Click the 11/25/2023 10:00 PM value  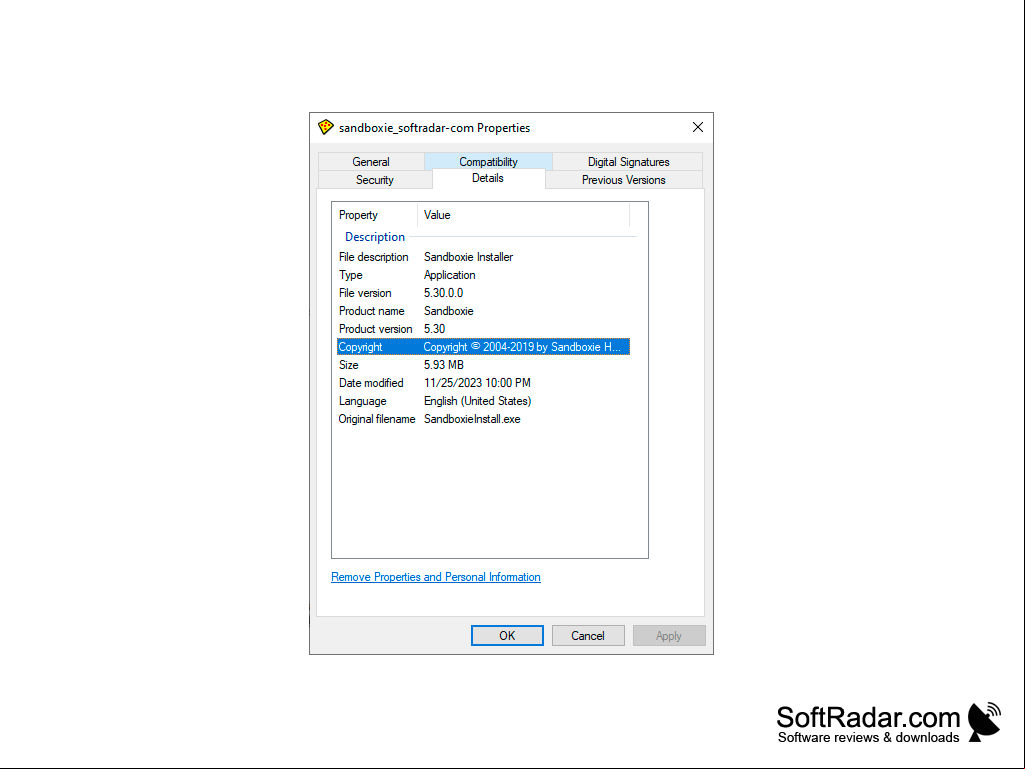tap(477, 383)
